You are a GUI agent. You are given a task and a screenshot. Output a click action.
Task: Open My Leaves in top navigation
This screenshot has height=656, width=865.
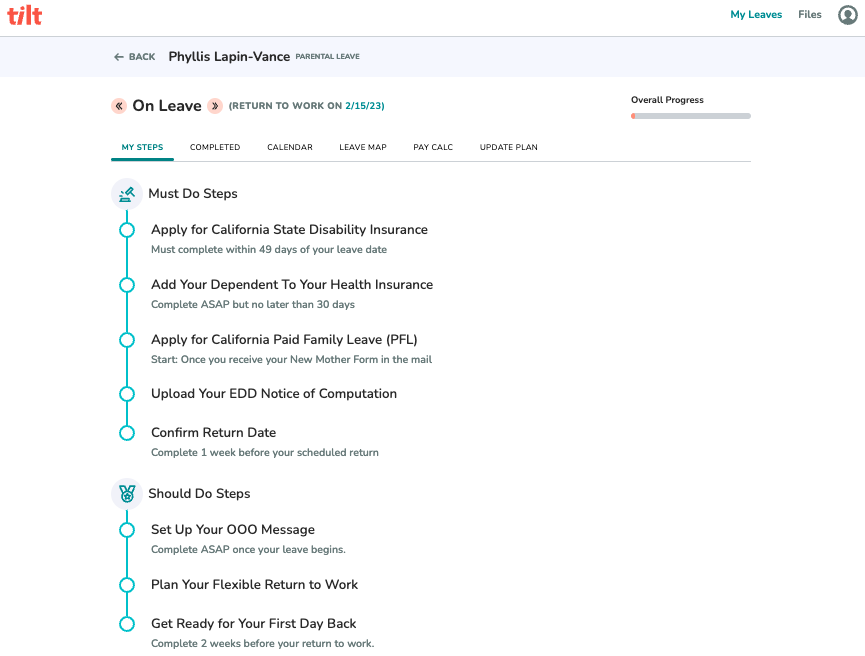(x=756, y=15)
